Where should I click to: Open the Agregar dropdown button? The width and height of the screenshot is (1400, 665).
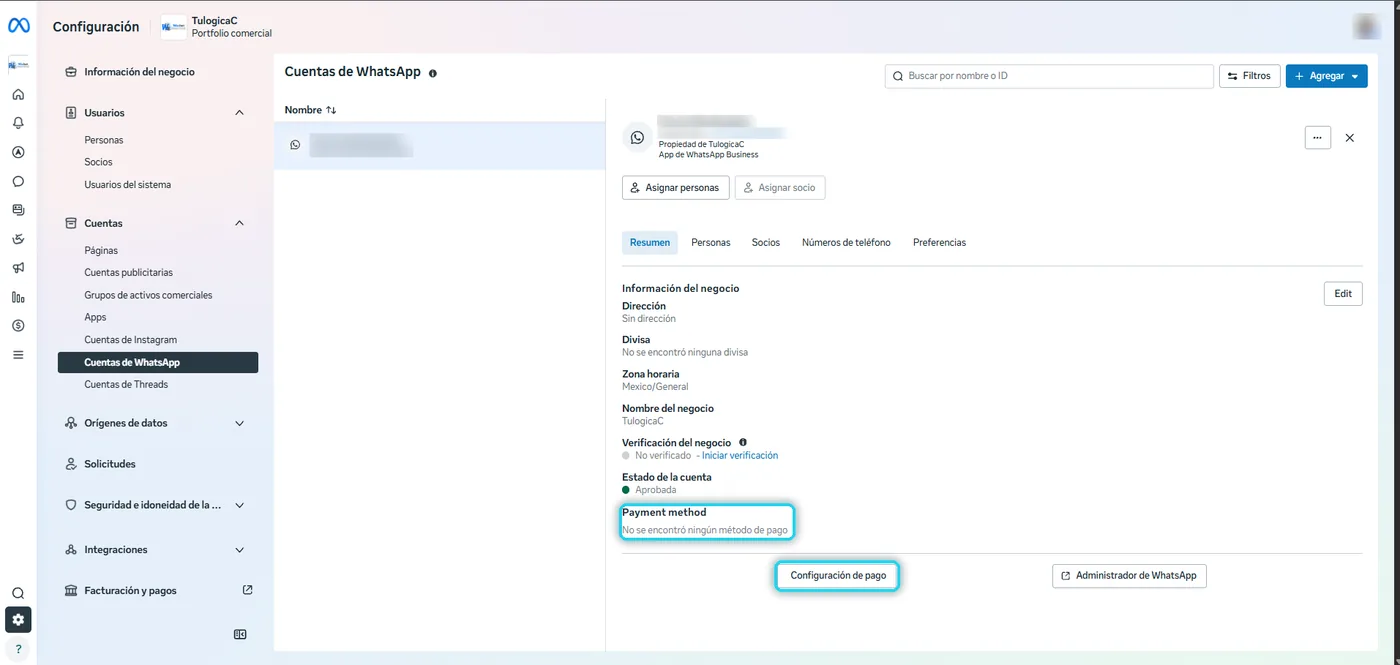click(1326, 76)
